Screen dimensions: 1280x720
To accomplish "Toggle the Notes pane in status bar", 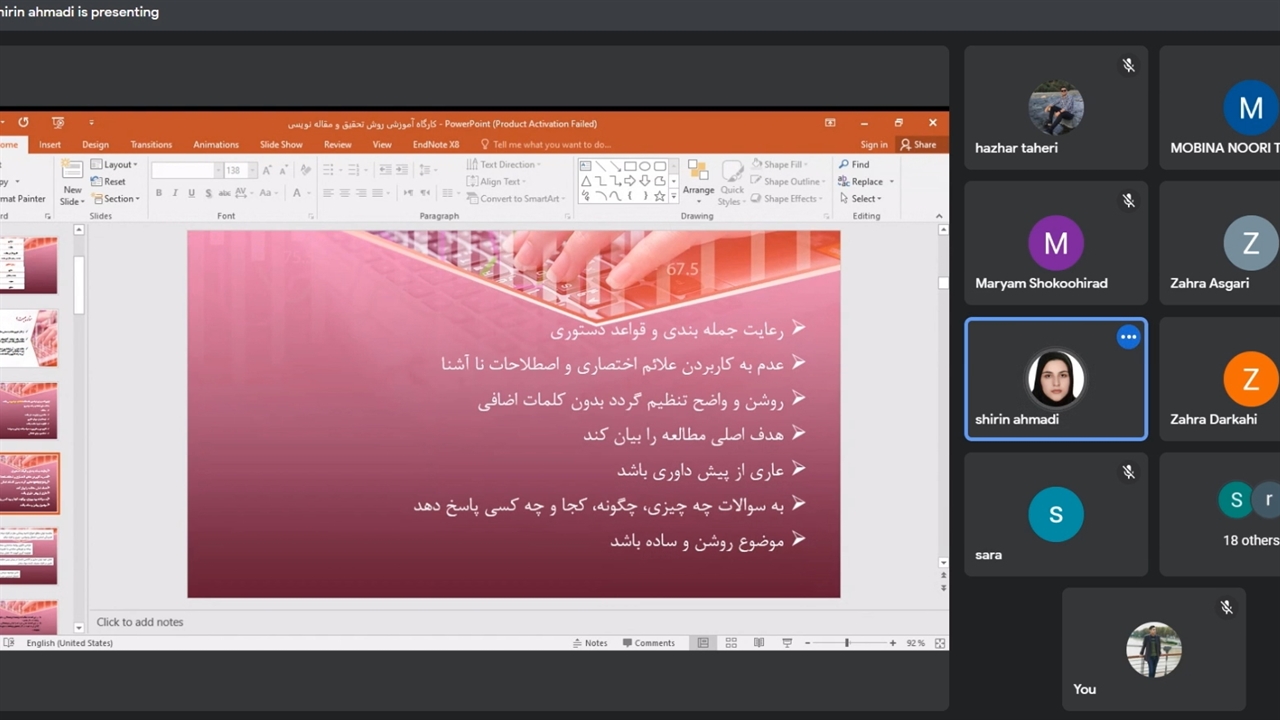I will click(590, 643).
